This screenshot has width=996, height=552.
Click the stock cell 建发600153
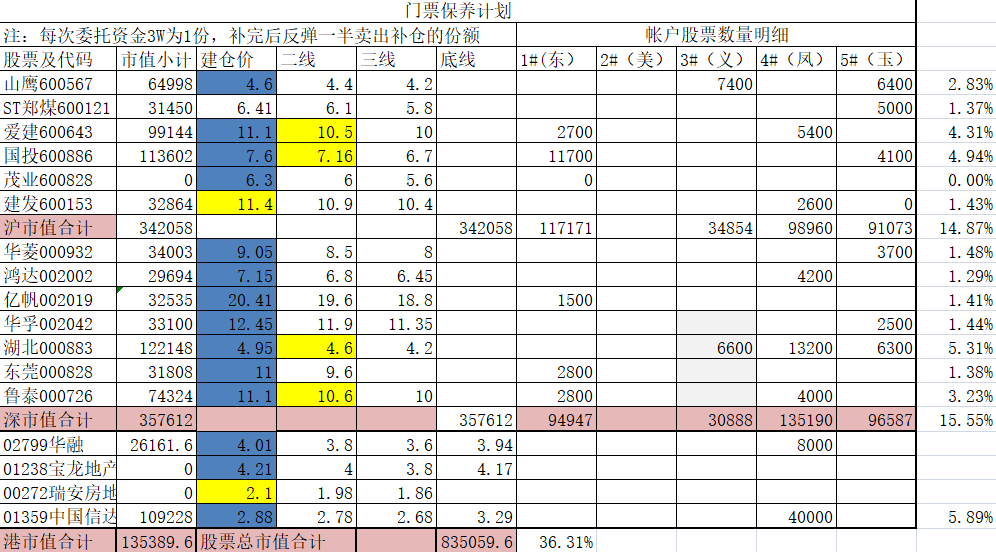pos(58,204)
